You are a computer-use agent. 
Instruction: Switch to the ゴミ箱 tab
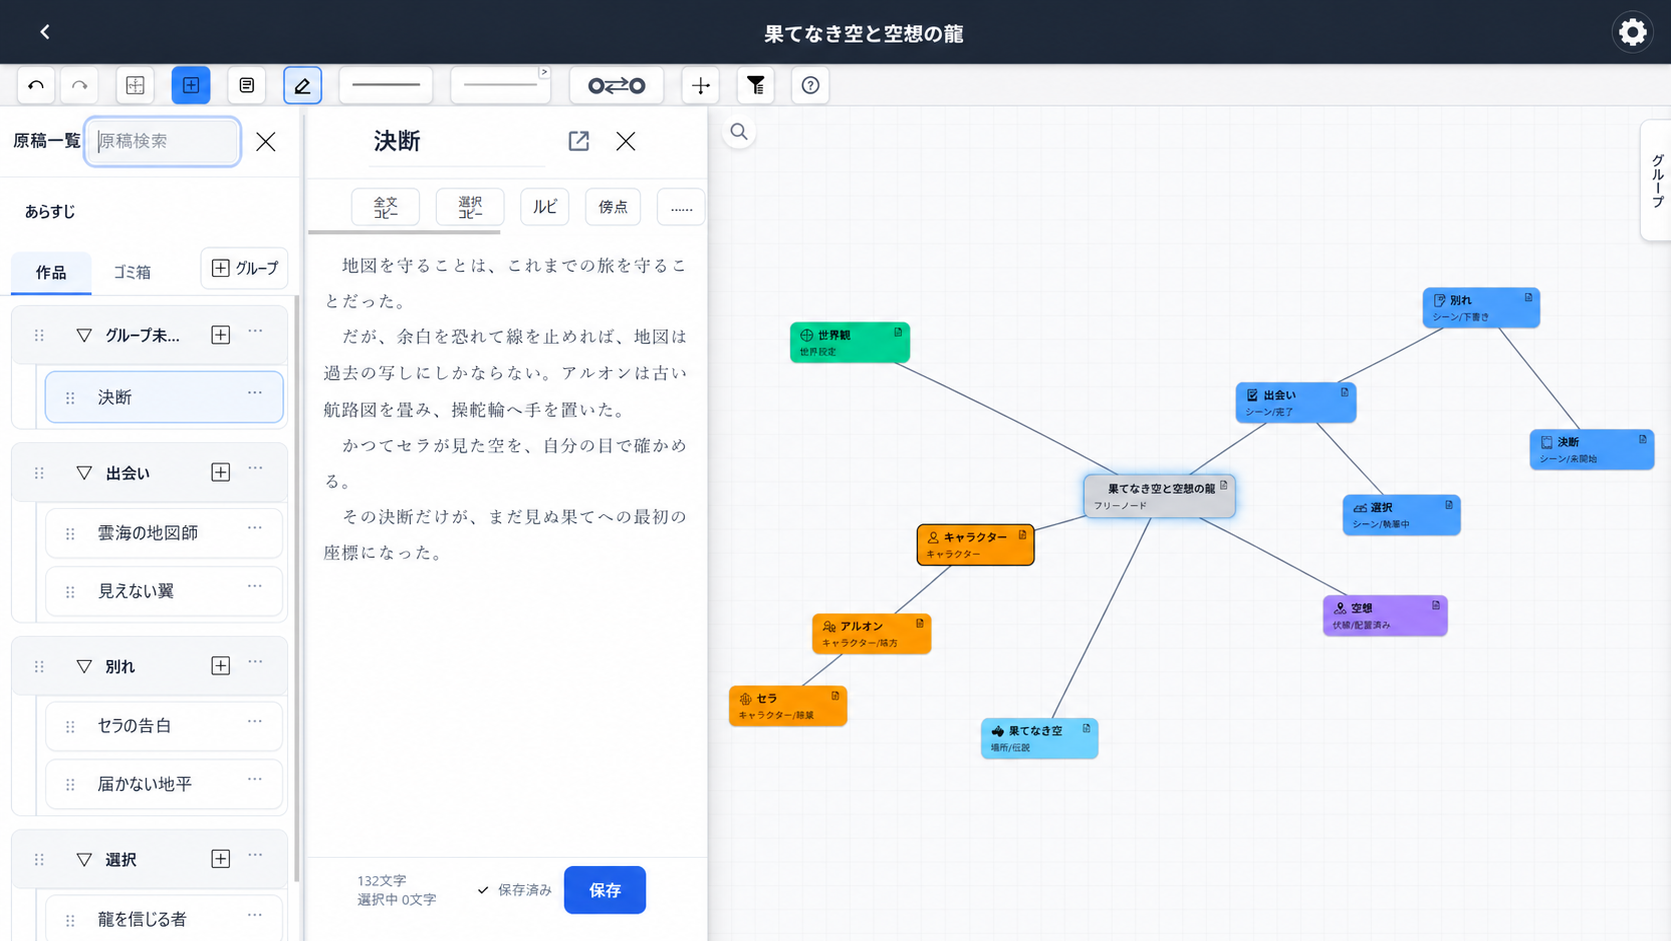tap(132, 272)
